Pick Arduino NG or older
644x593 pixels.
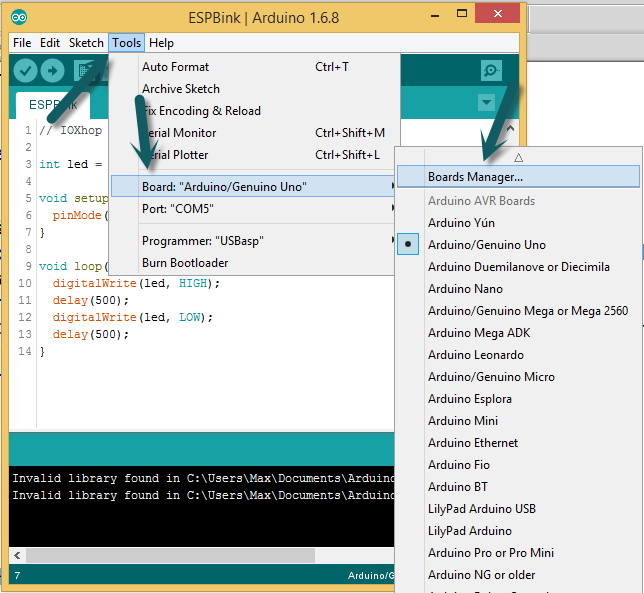[518, 575]
